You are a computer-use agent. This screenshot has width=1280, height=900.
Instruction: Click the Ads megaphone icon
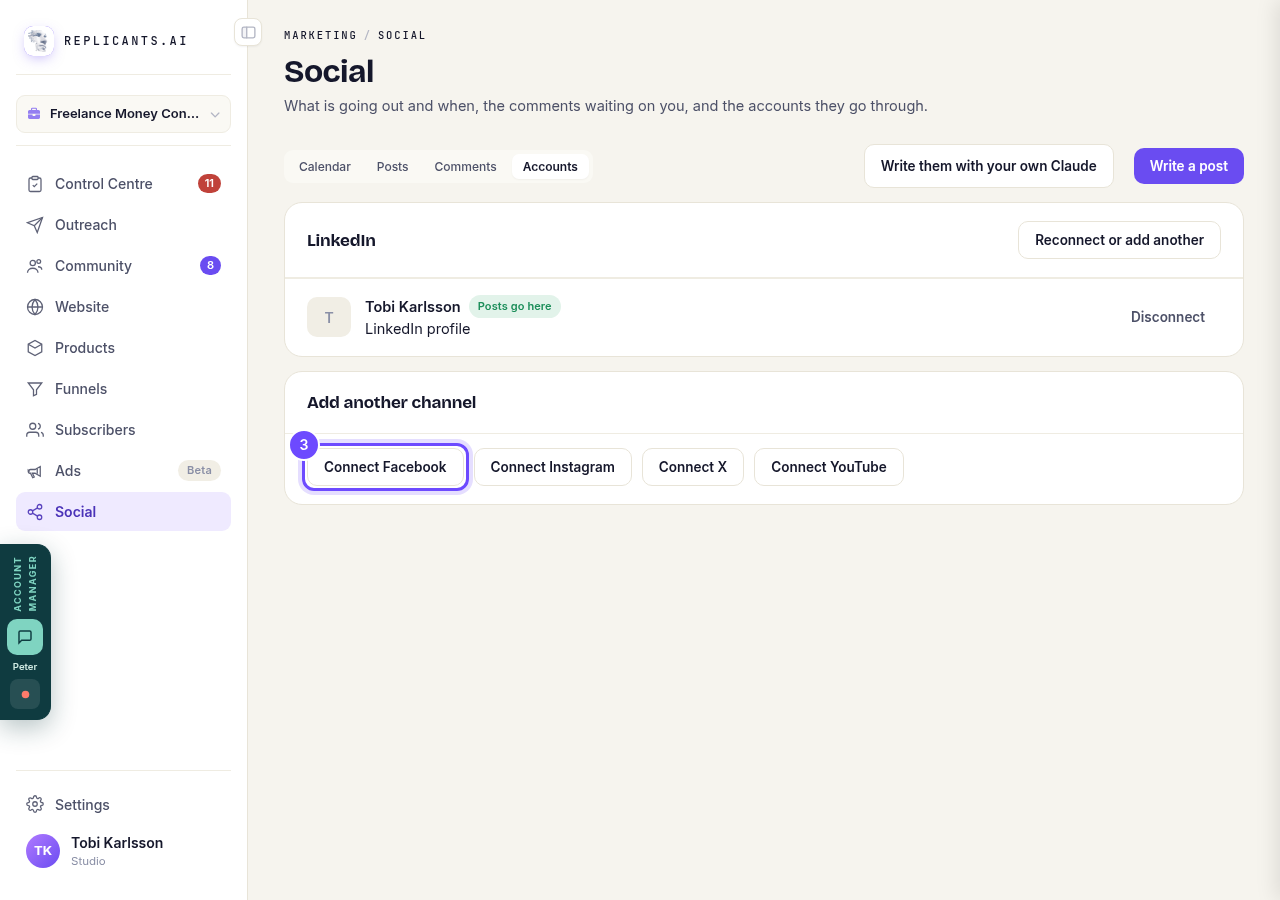point(35,471)
